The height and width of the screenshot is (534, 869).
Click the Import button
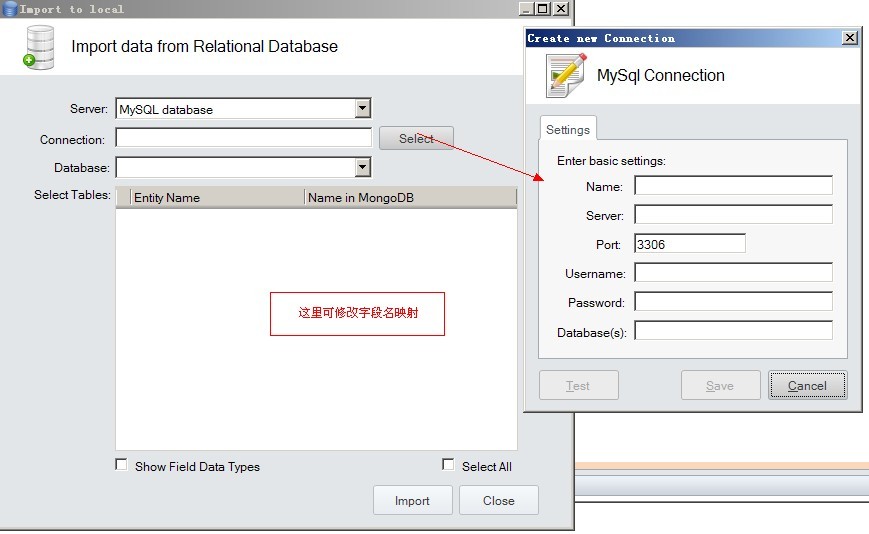[x=412, y=500]
